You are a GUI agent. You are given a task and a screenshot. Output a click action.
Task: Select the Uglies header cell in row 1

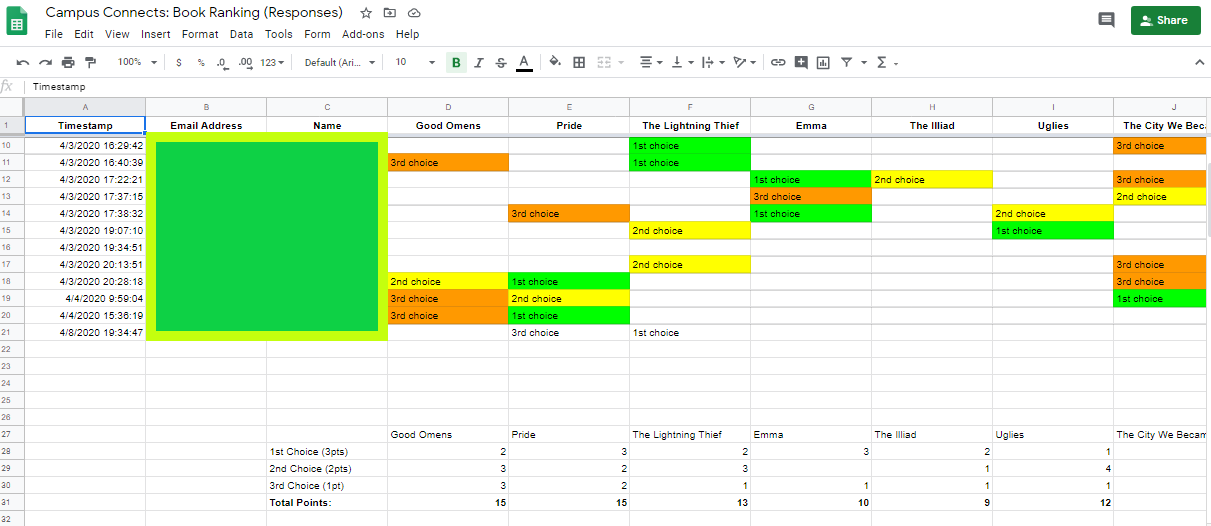(1052, 126)
